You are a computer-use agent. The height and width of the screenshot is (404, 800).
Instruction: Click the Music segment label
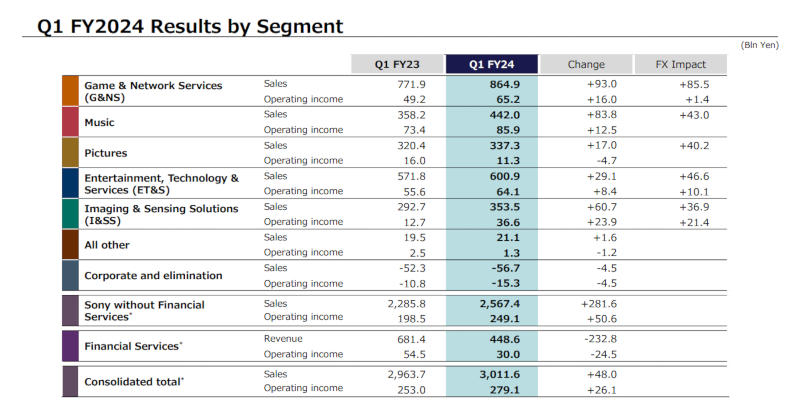(x=99, y=123)
